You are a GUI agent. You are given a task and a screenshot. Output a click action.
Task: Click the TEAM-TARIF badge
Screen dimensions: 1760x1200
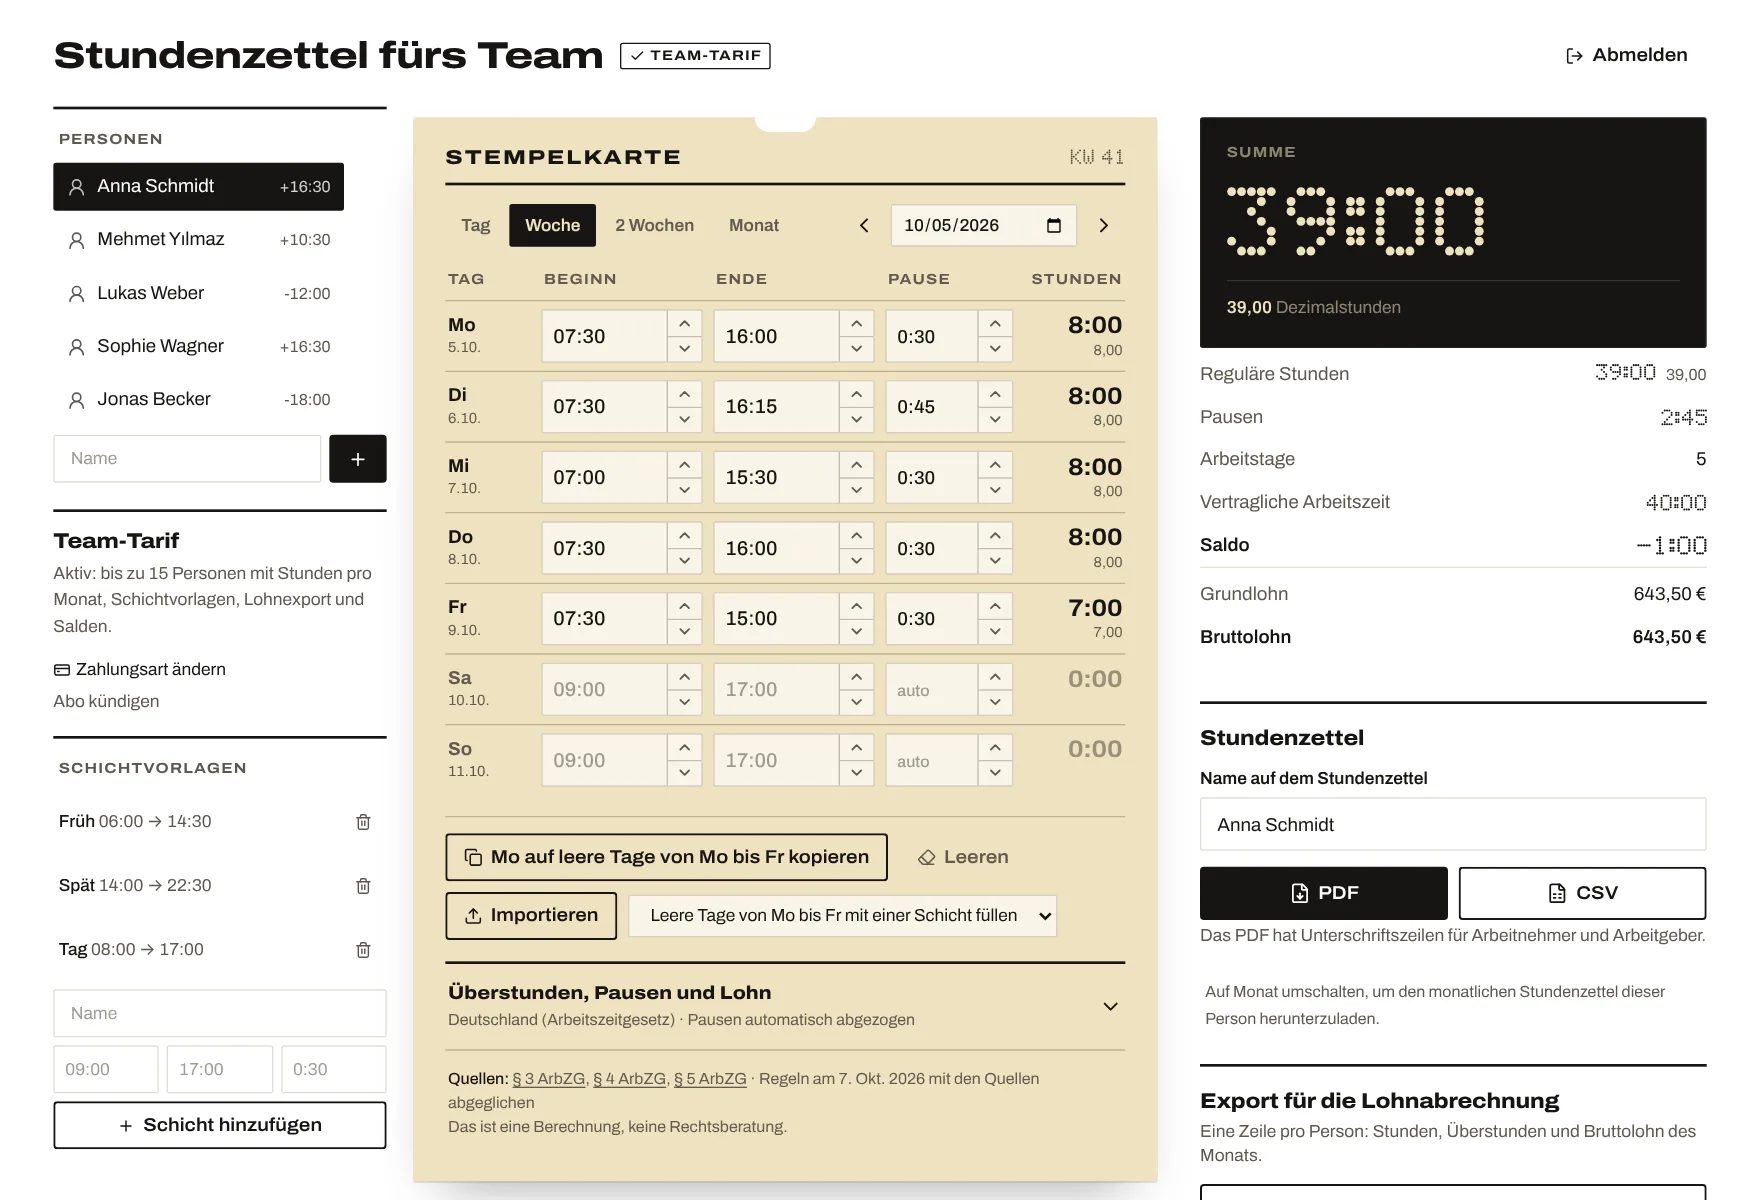click(695, 56)
